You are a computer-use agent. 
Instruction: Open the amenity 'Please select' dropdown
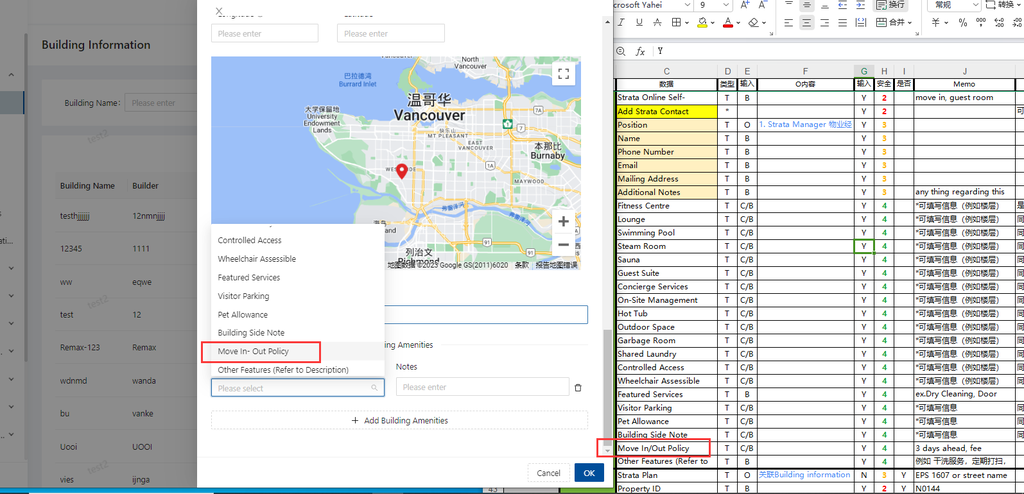click(297, 388)
